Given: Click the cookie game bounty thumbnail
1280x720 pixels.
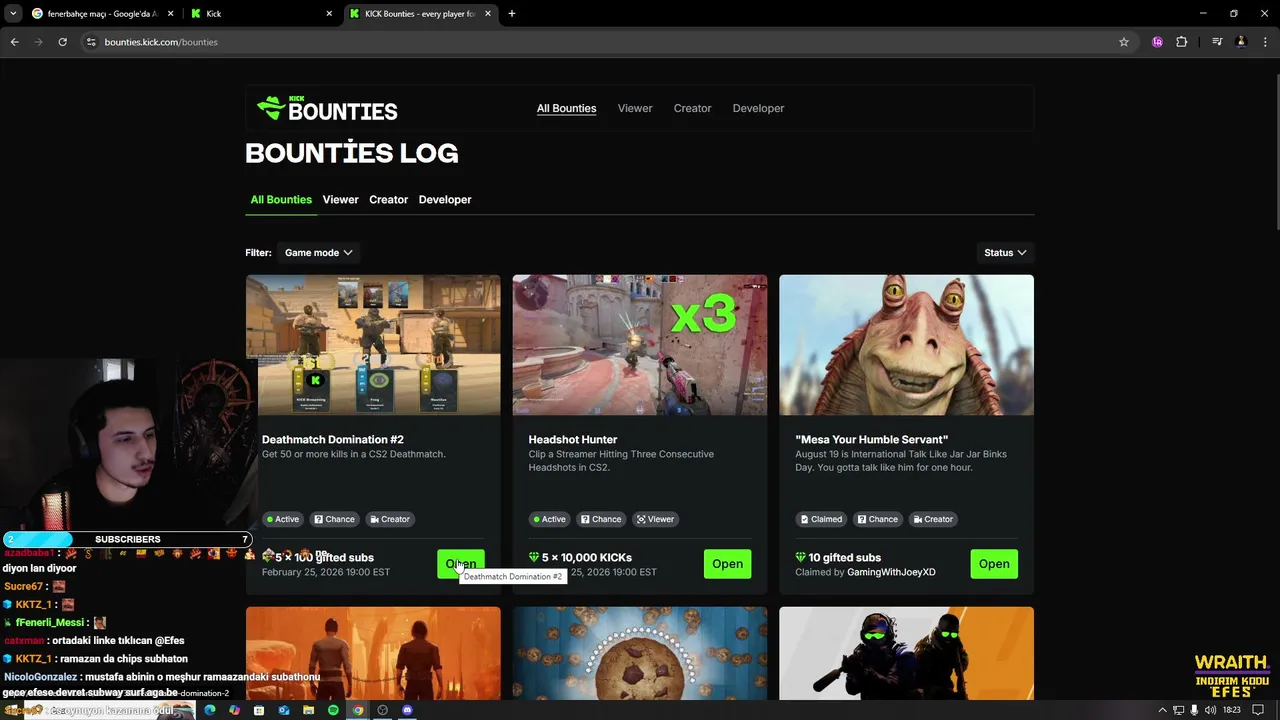Looking at the screenshot, I should pos(640,654).
